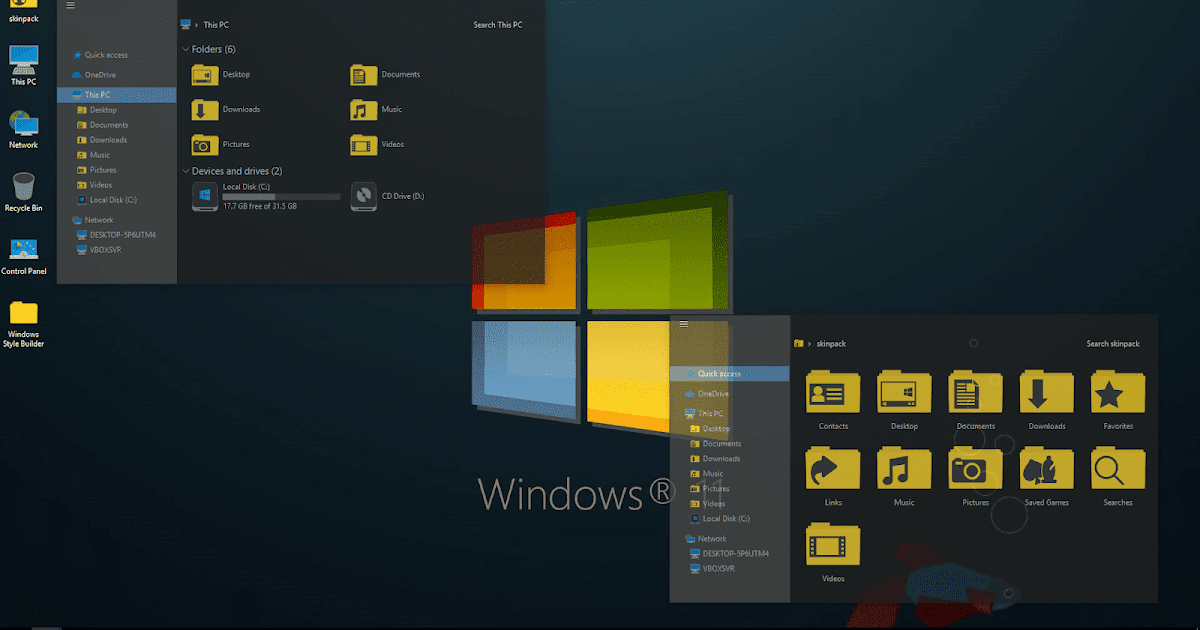Click the Local Disk (C:) capacity bar
Screen dimensions: 1200x630
pos(281,197)
